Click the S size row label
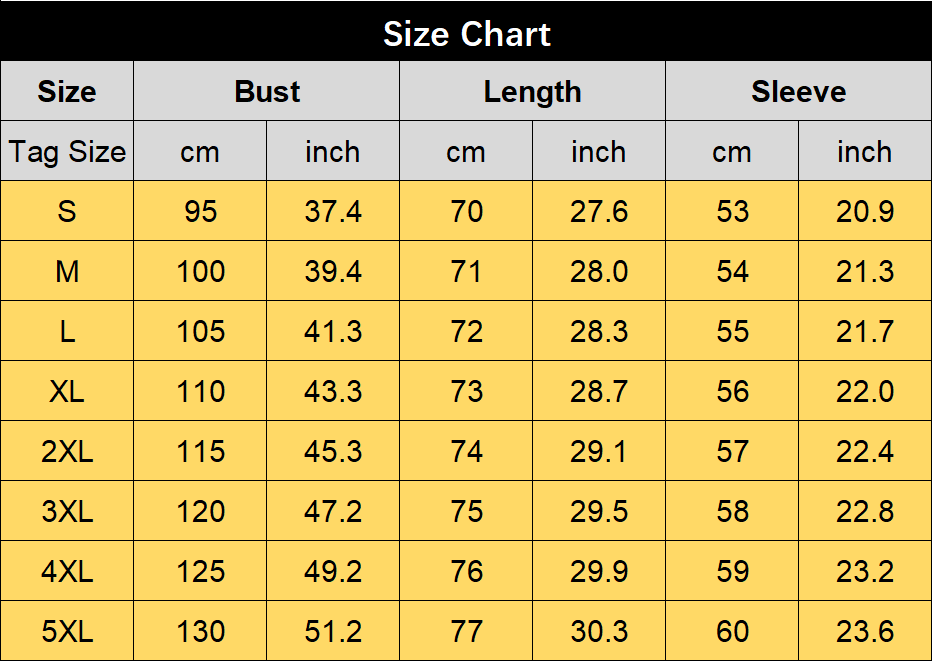The height and width of the screenshot is (662, 933). tap(67, 211)
